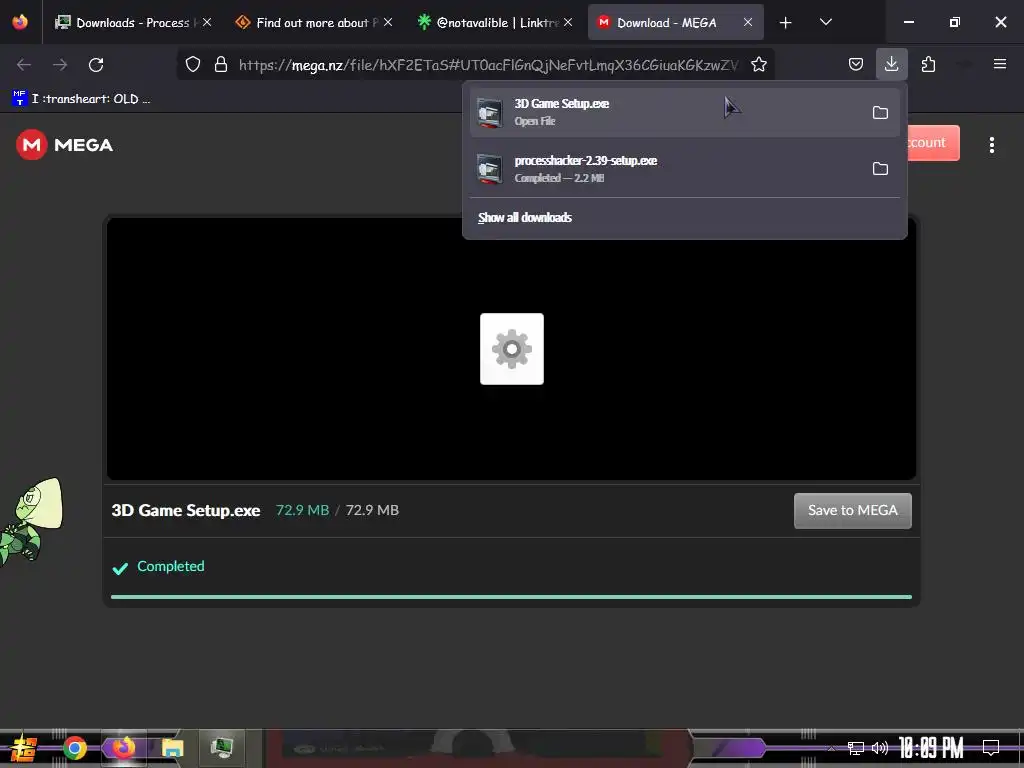The height and width of the screenshot is (768, 1024).
Task: Bookmark this page with star icon
Action: point(759,65)
